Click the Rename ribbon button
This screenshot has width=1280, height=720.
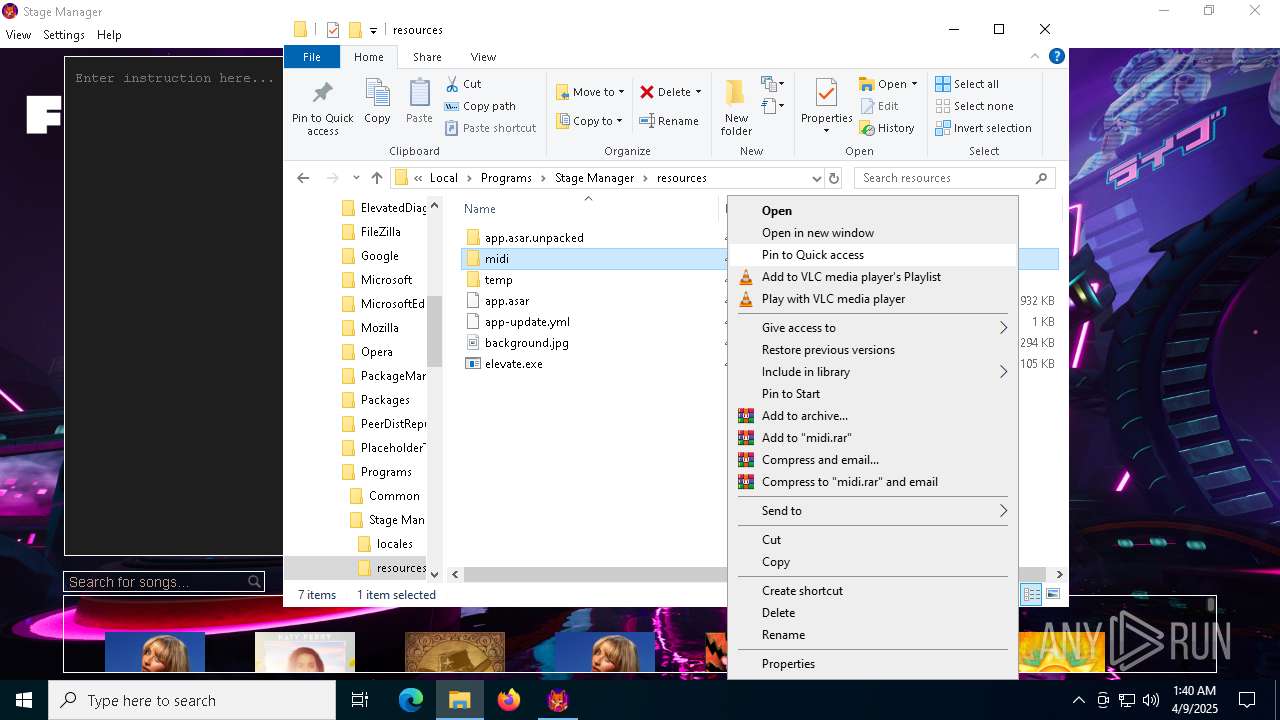[669, 121]
